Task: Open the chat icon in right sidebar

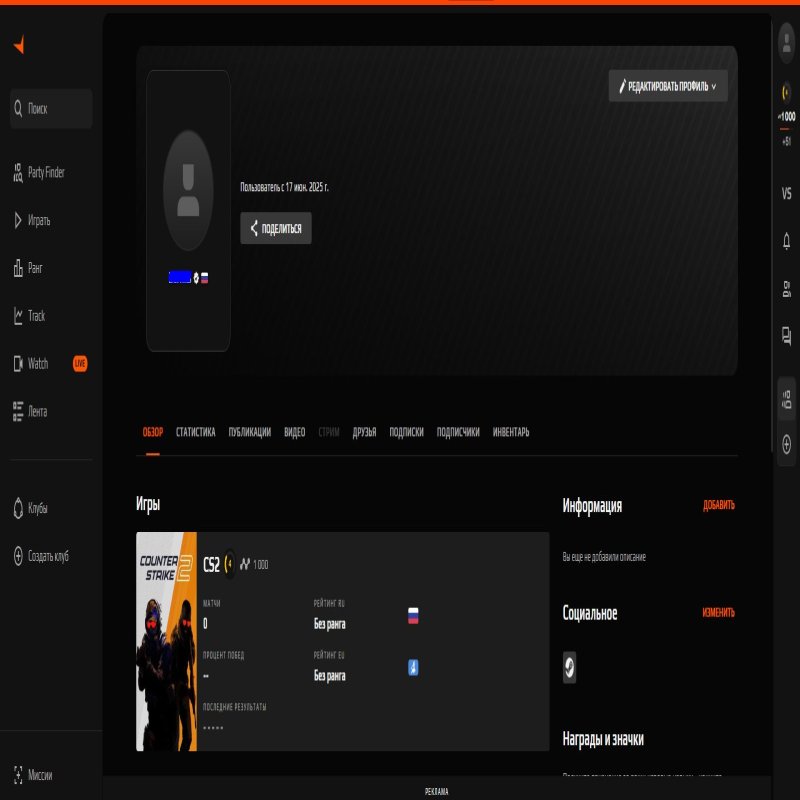Action: [x=786, y=337]
